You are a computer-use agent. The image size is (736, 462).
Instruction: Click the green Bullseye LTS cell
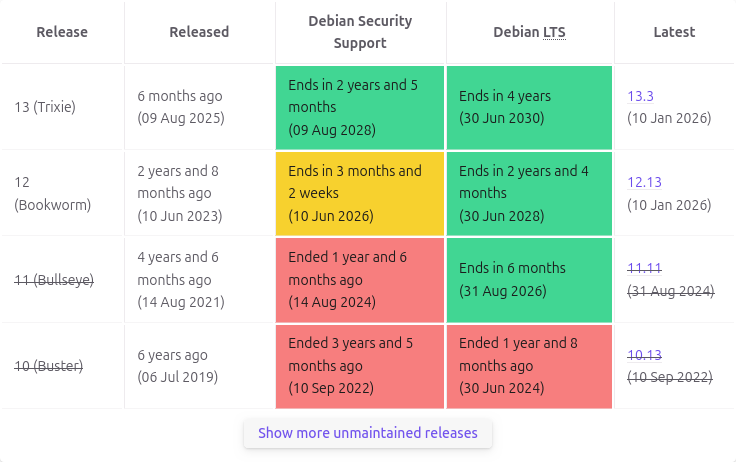[x=529, y=279]
